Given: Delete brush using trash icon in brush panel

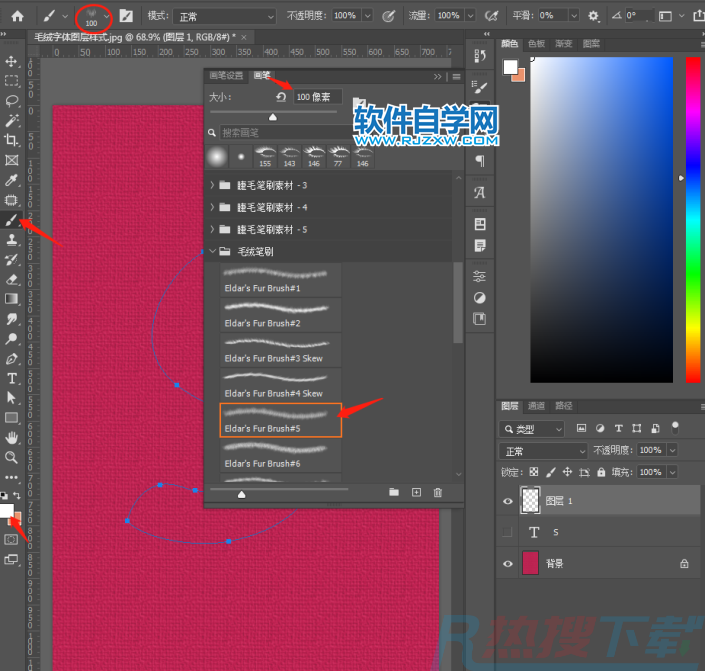Looking at the screenshot, I should 438,492.
